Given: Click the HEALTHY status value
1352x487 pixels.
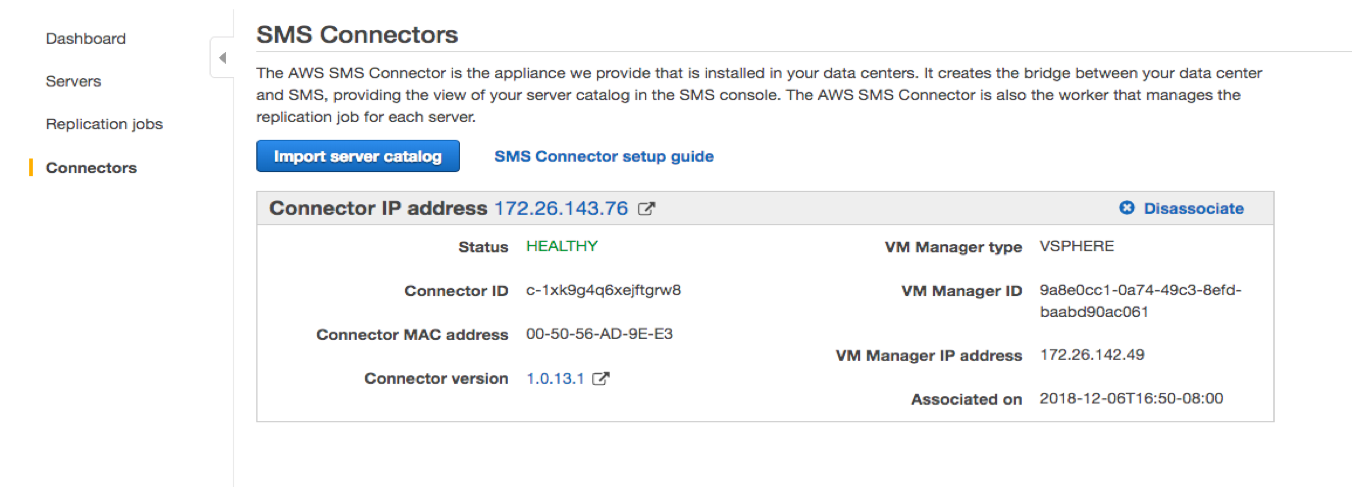Looking at the screenshot, I should coord(562,246).
